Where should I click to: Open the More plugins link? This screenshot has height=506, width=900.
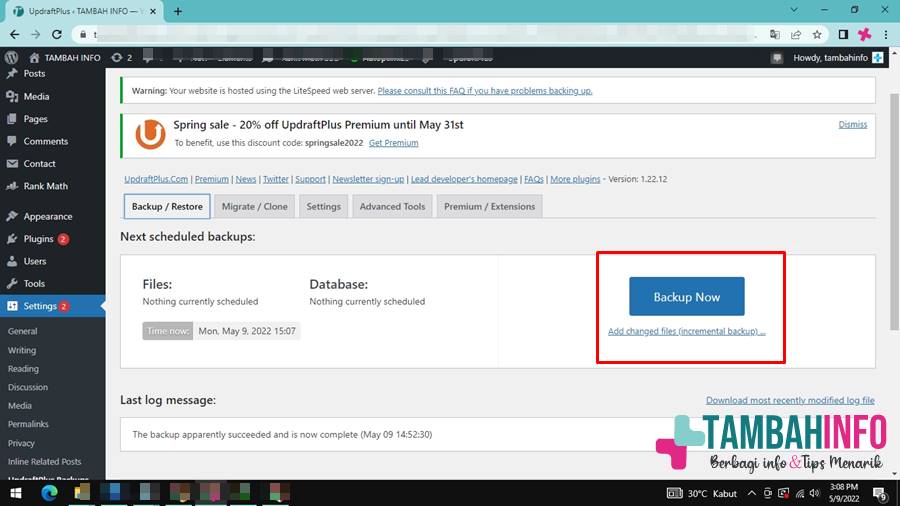tap(575, 179)
